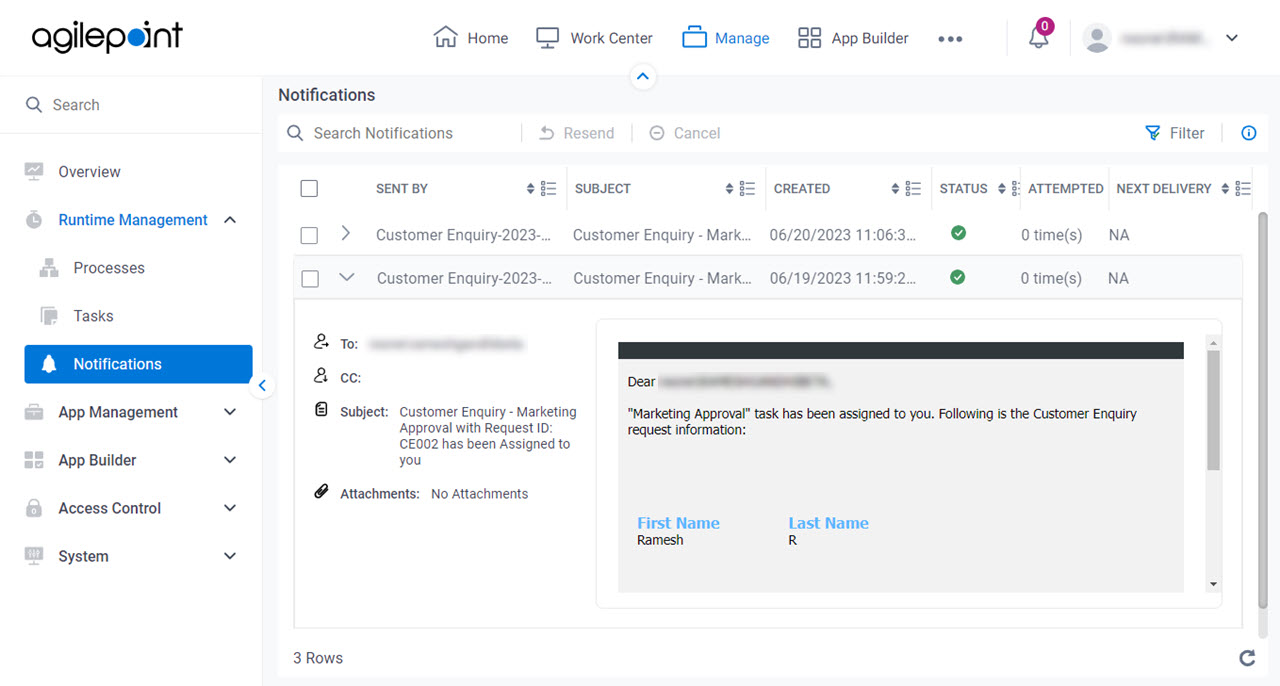Viewport: 1280px width, 686px height.
Task: Click the Resend button
Action: pos(577,133)
